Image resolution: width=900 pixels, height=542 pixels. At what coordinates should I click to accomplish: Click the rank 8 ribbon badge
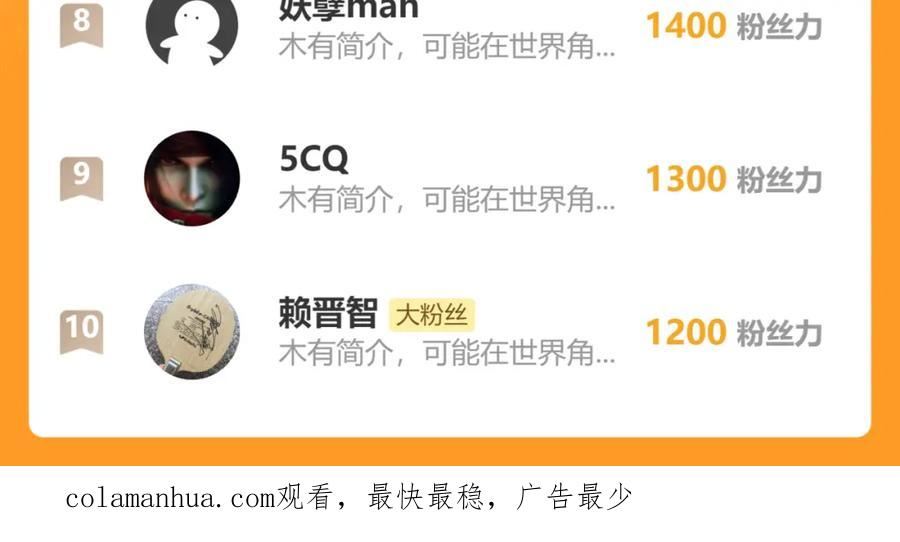click(x=82, y=25)
